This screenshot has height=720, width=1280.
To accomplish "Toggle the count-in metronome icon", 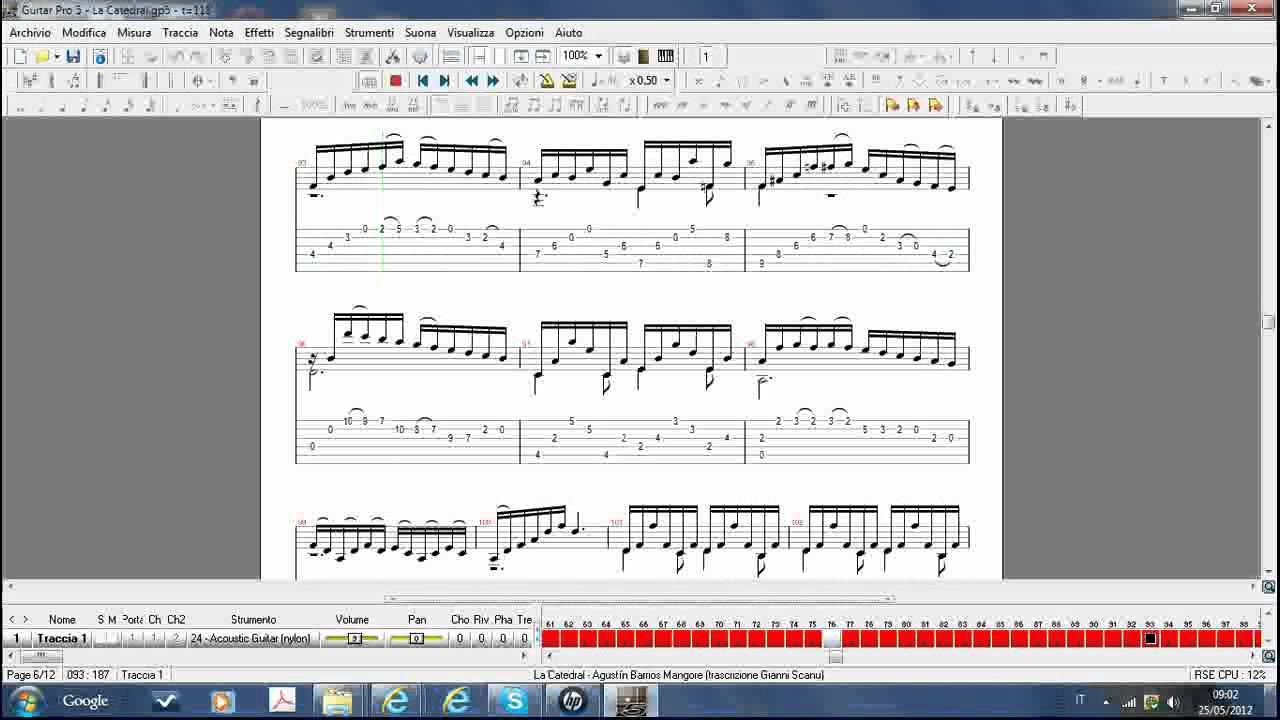I will pyautogui.click(x=569, y=81).
